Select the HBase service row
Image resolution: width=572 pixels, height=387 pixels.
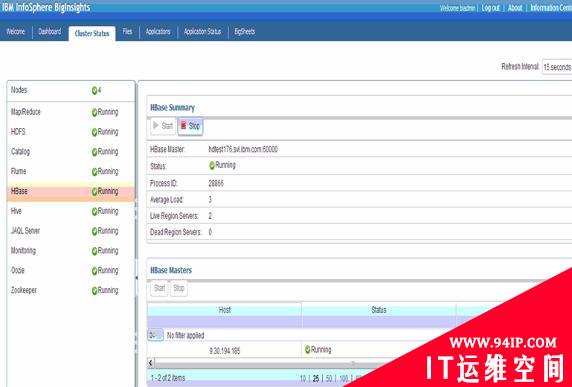click(71, 191)
